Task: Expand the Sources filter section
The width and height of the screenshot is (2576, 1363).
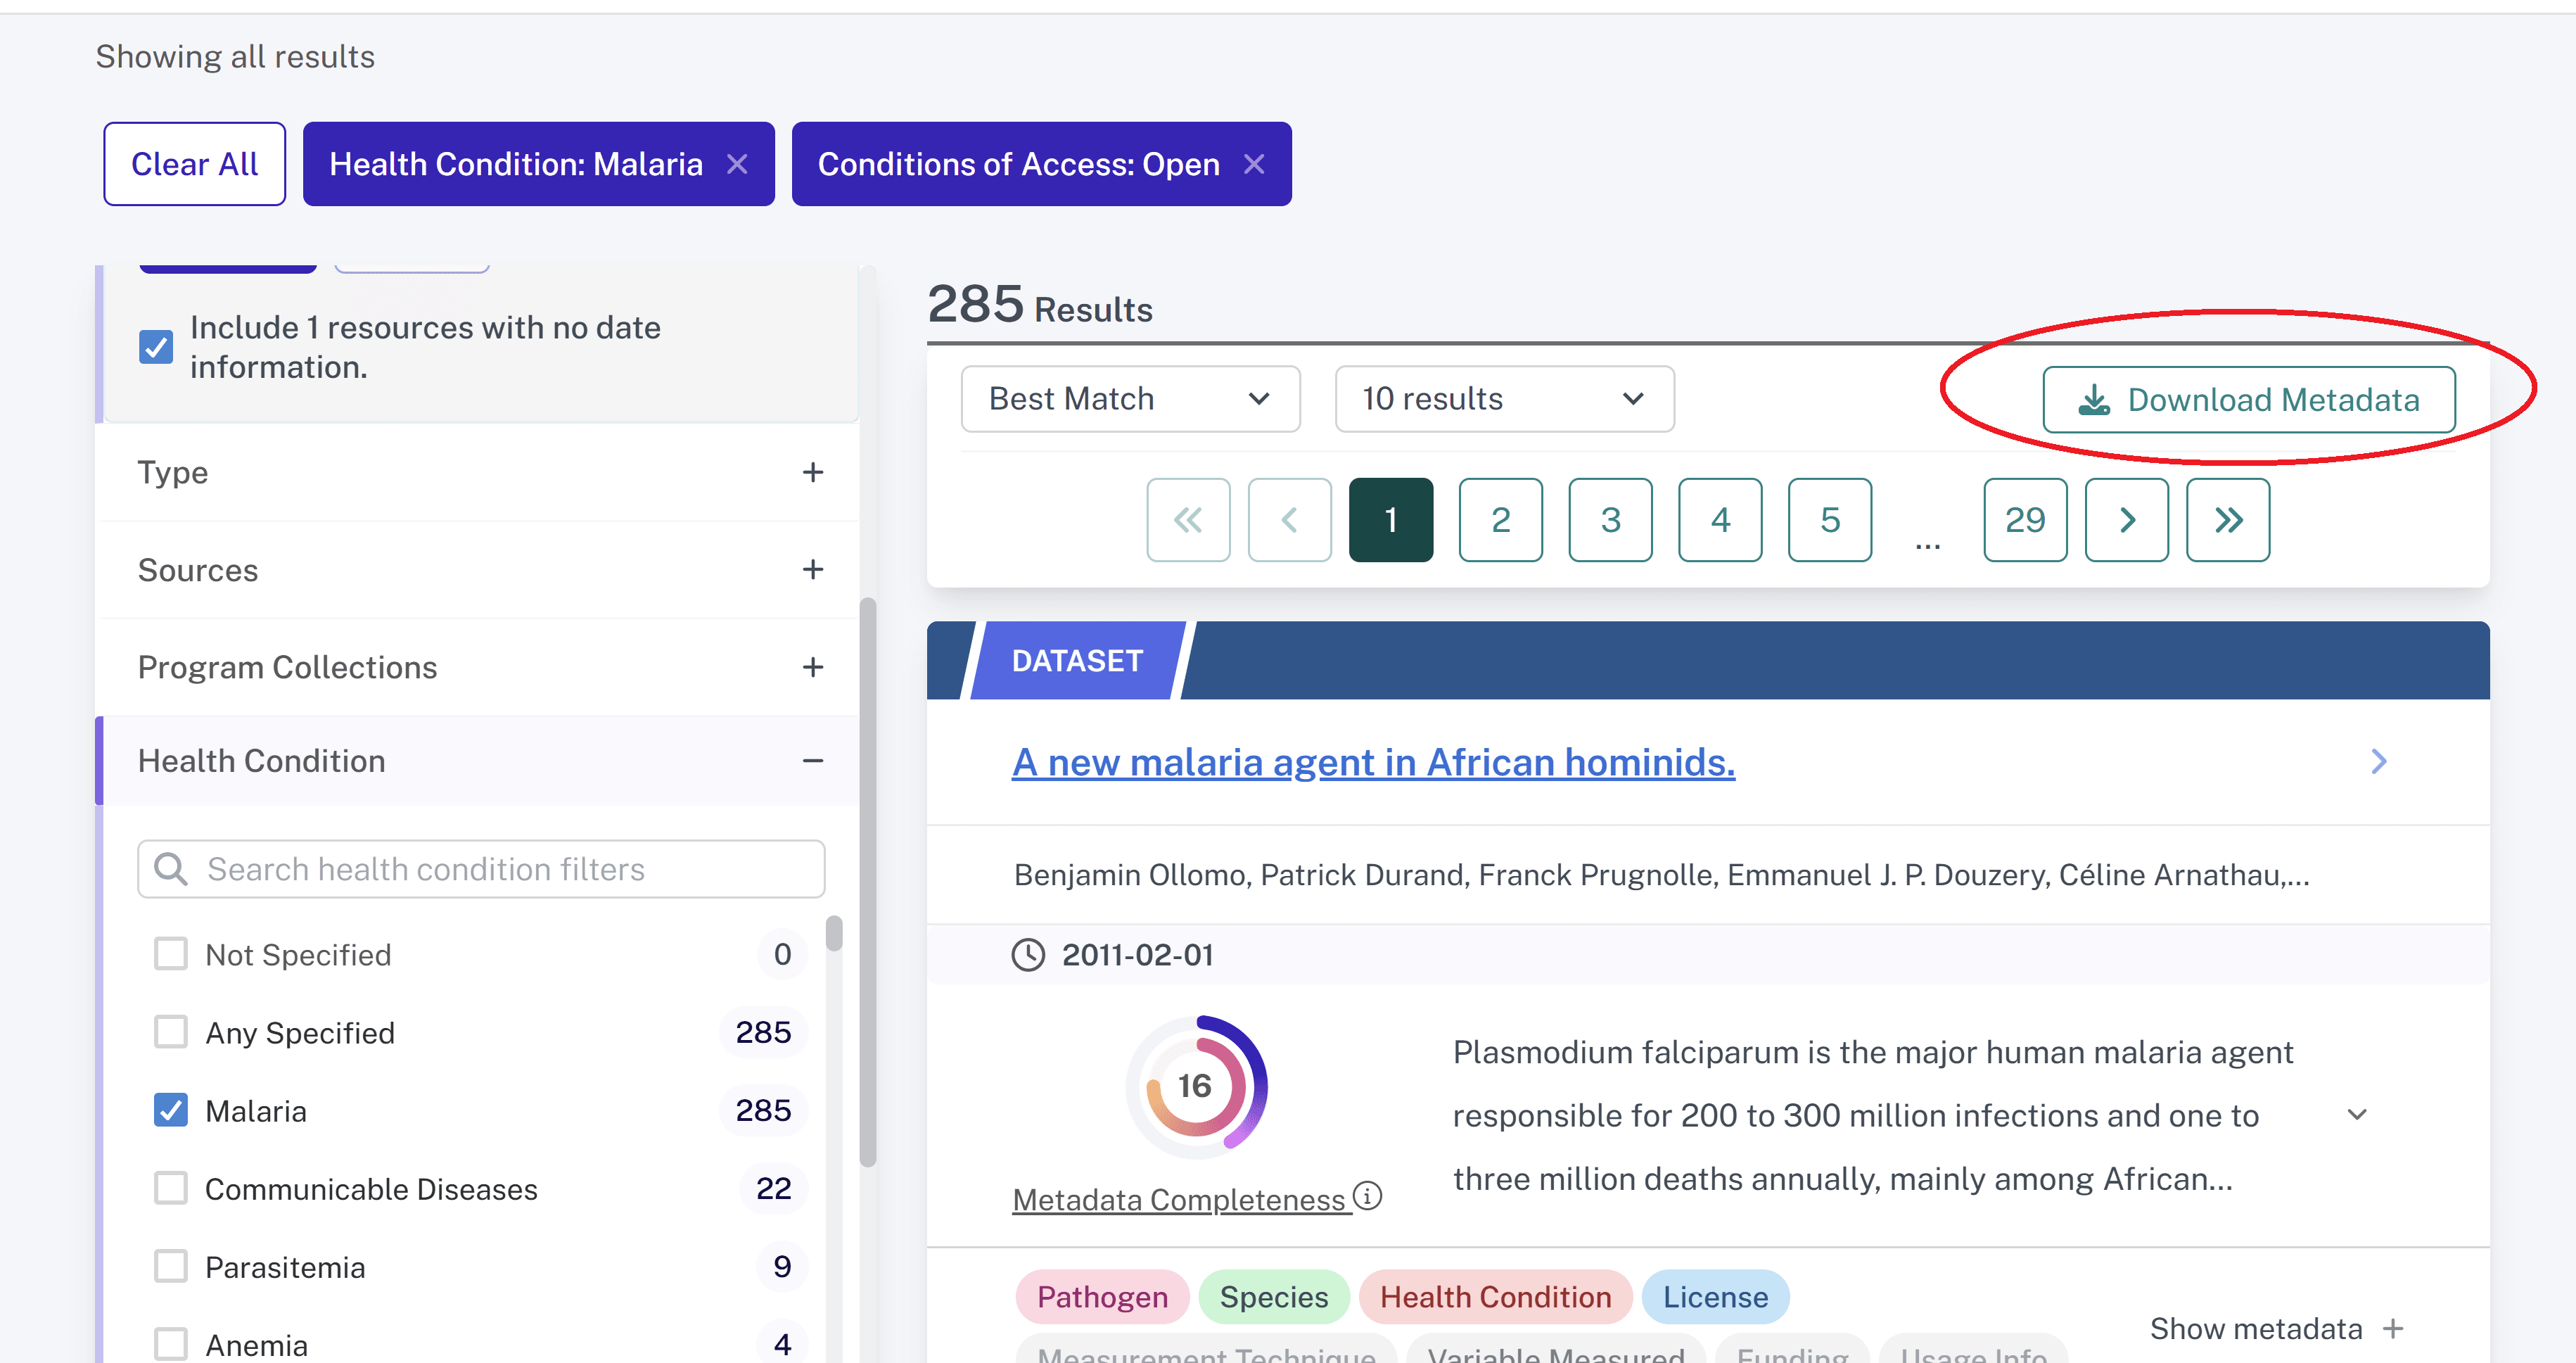Action: tap(478, 570)
